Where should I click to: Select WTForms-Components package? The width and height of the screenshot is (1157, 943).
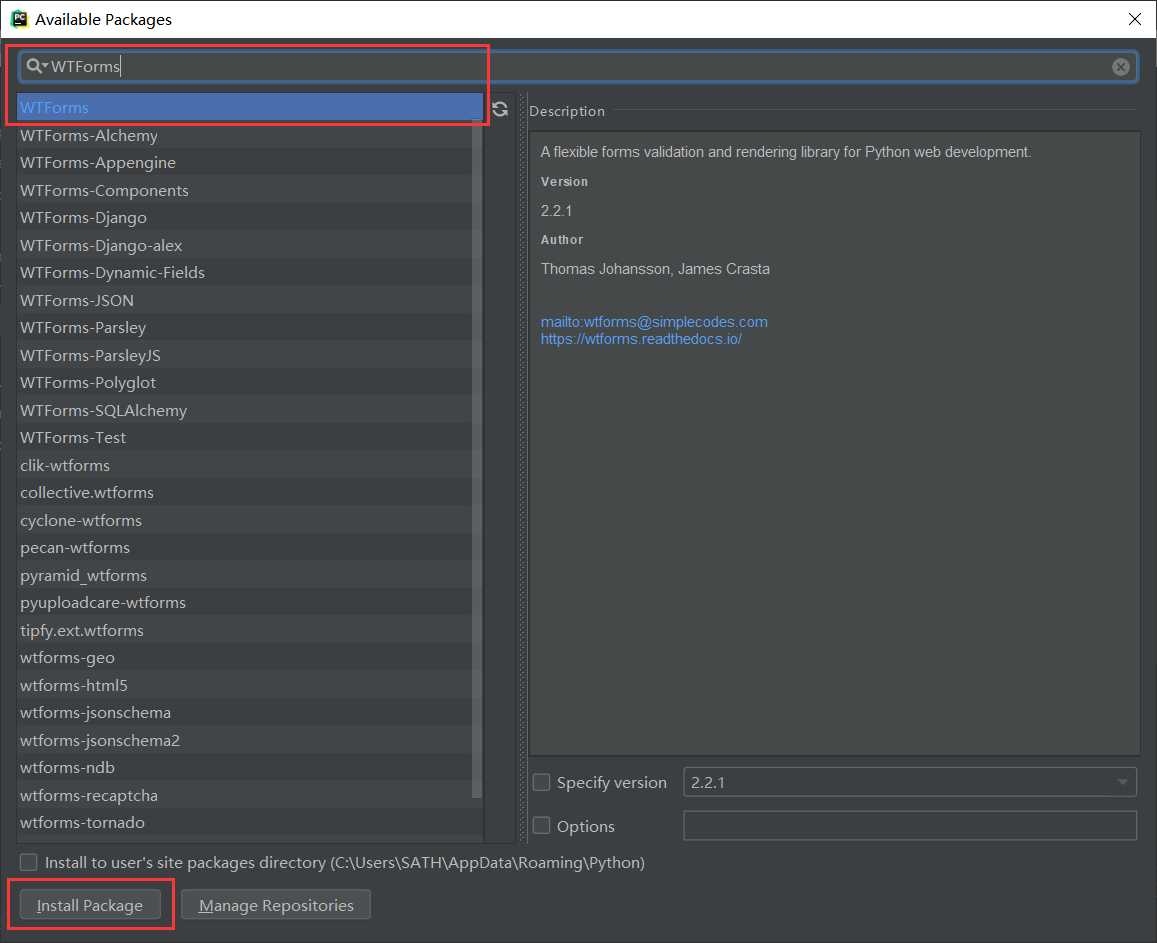click(244, 190)
